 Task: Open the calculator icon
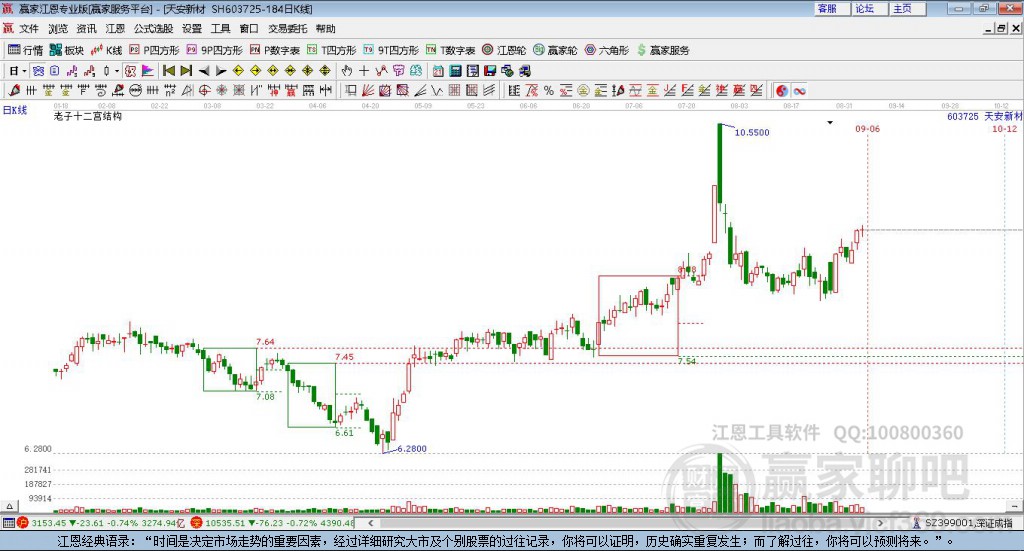[x=456, y=71]
